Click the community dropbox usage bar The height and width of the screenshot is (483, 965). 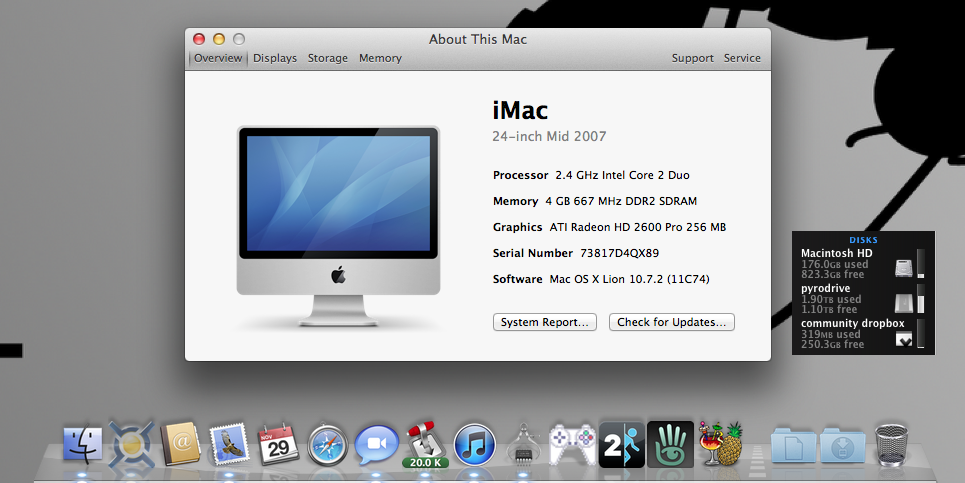click(x=921, y=333)
